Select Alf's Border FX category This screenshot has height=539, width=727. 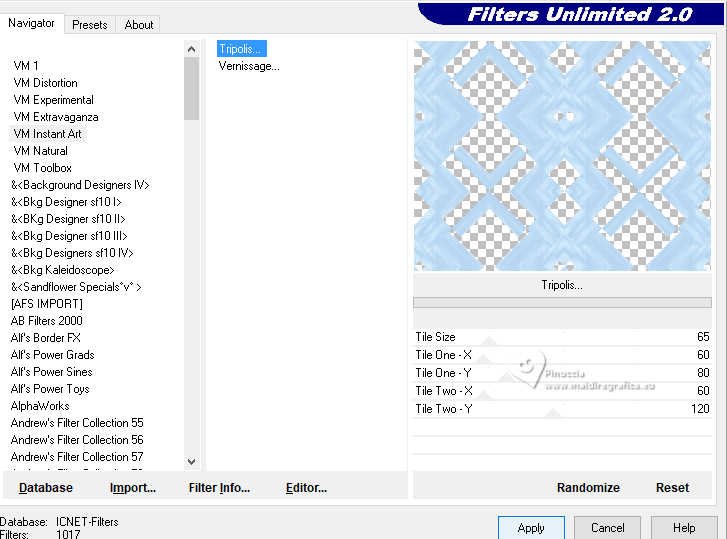(45, 338)
